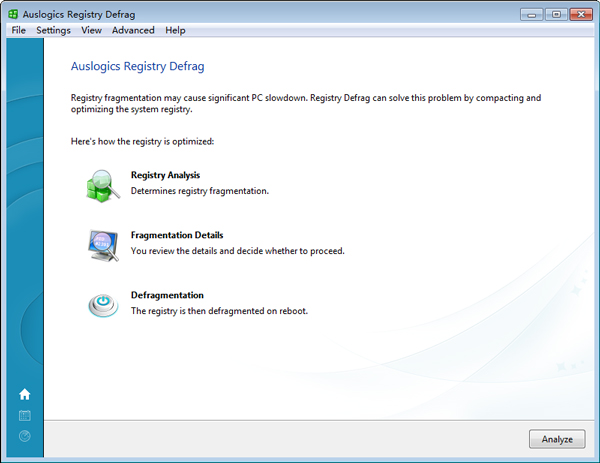This screenshot has height=463, width=600.
Task: Click the Registry Analysis magnifier icon
Action: click(x=103, y=186)
